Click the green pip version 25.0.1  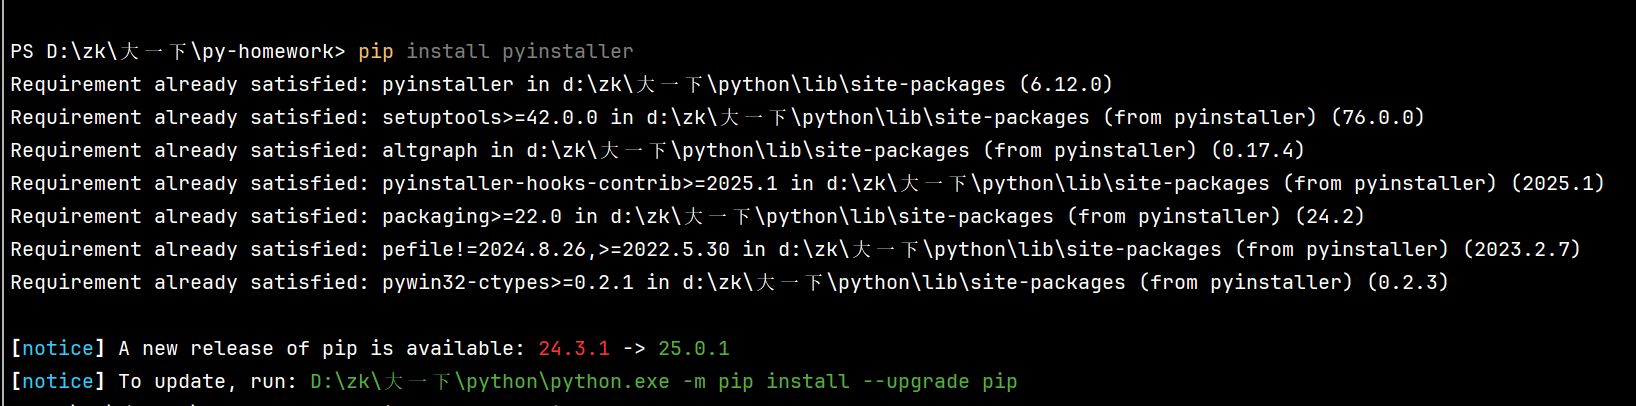pos(694,348)
